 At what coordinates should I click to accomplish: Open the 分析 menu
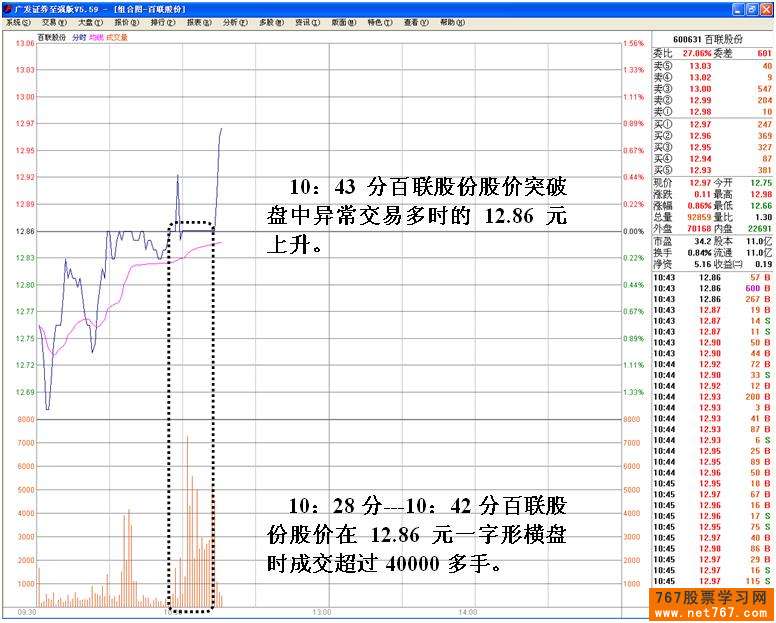235,23
